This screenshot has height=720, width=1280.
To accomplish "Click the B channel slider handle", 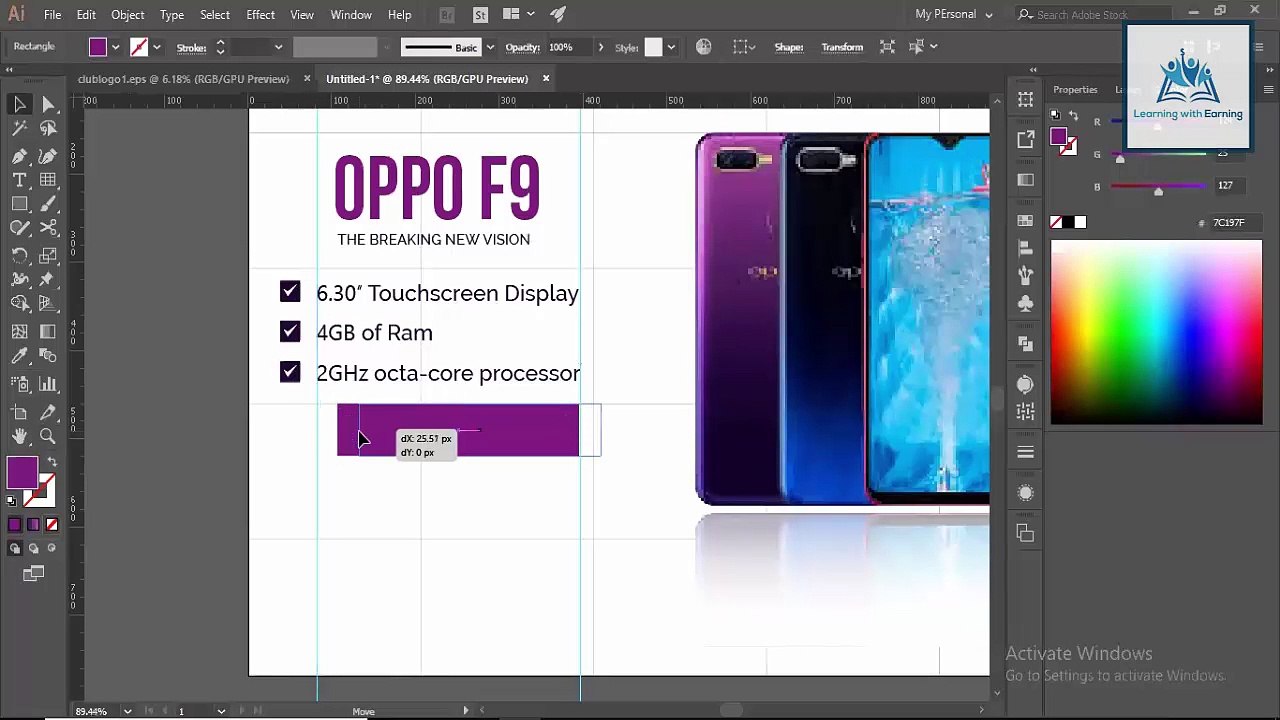I will (1159, 191).
